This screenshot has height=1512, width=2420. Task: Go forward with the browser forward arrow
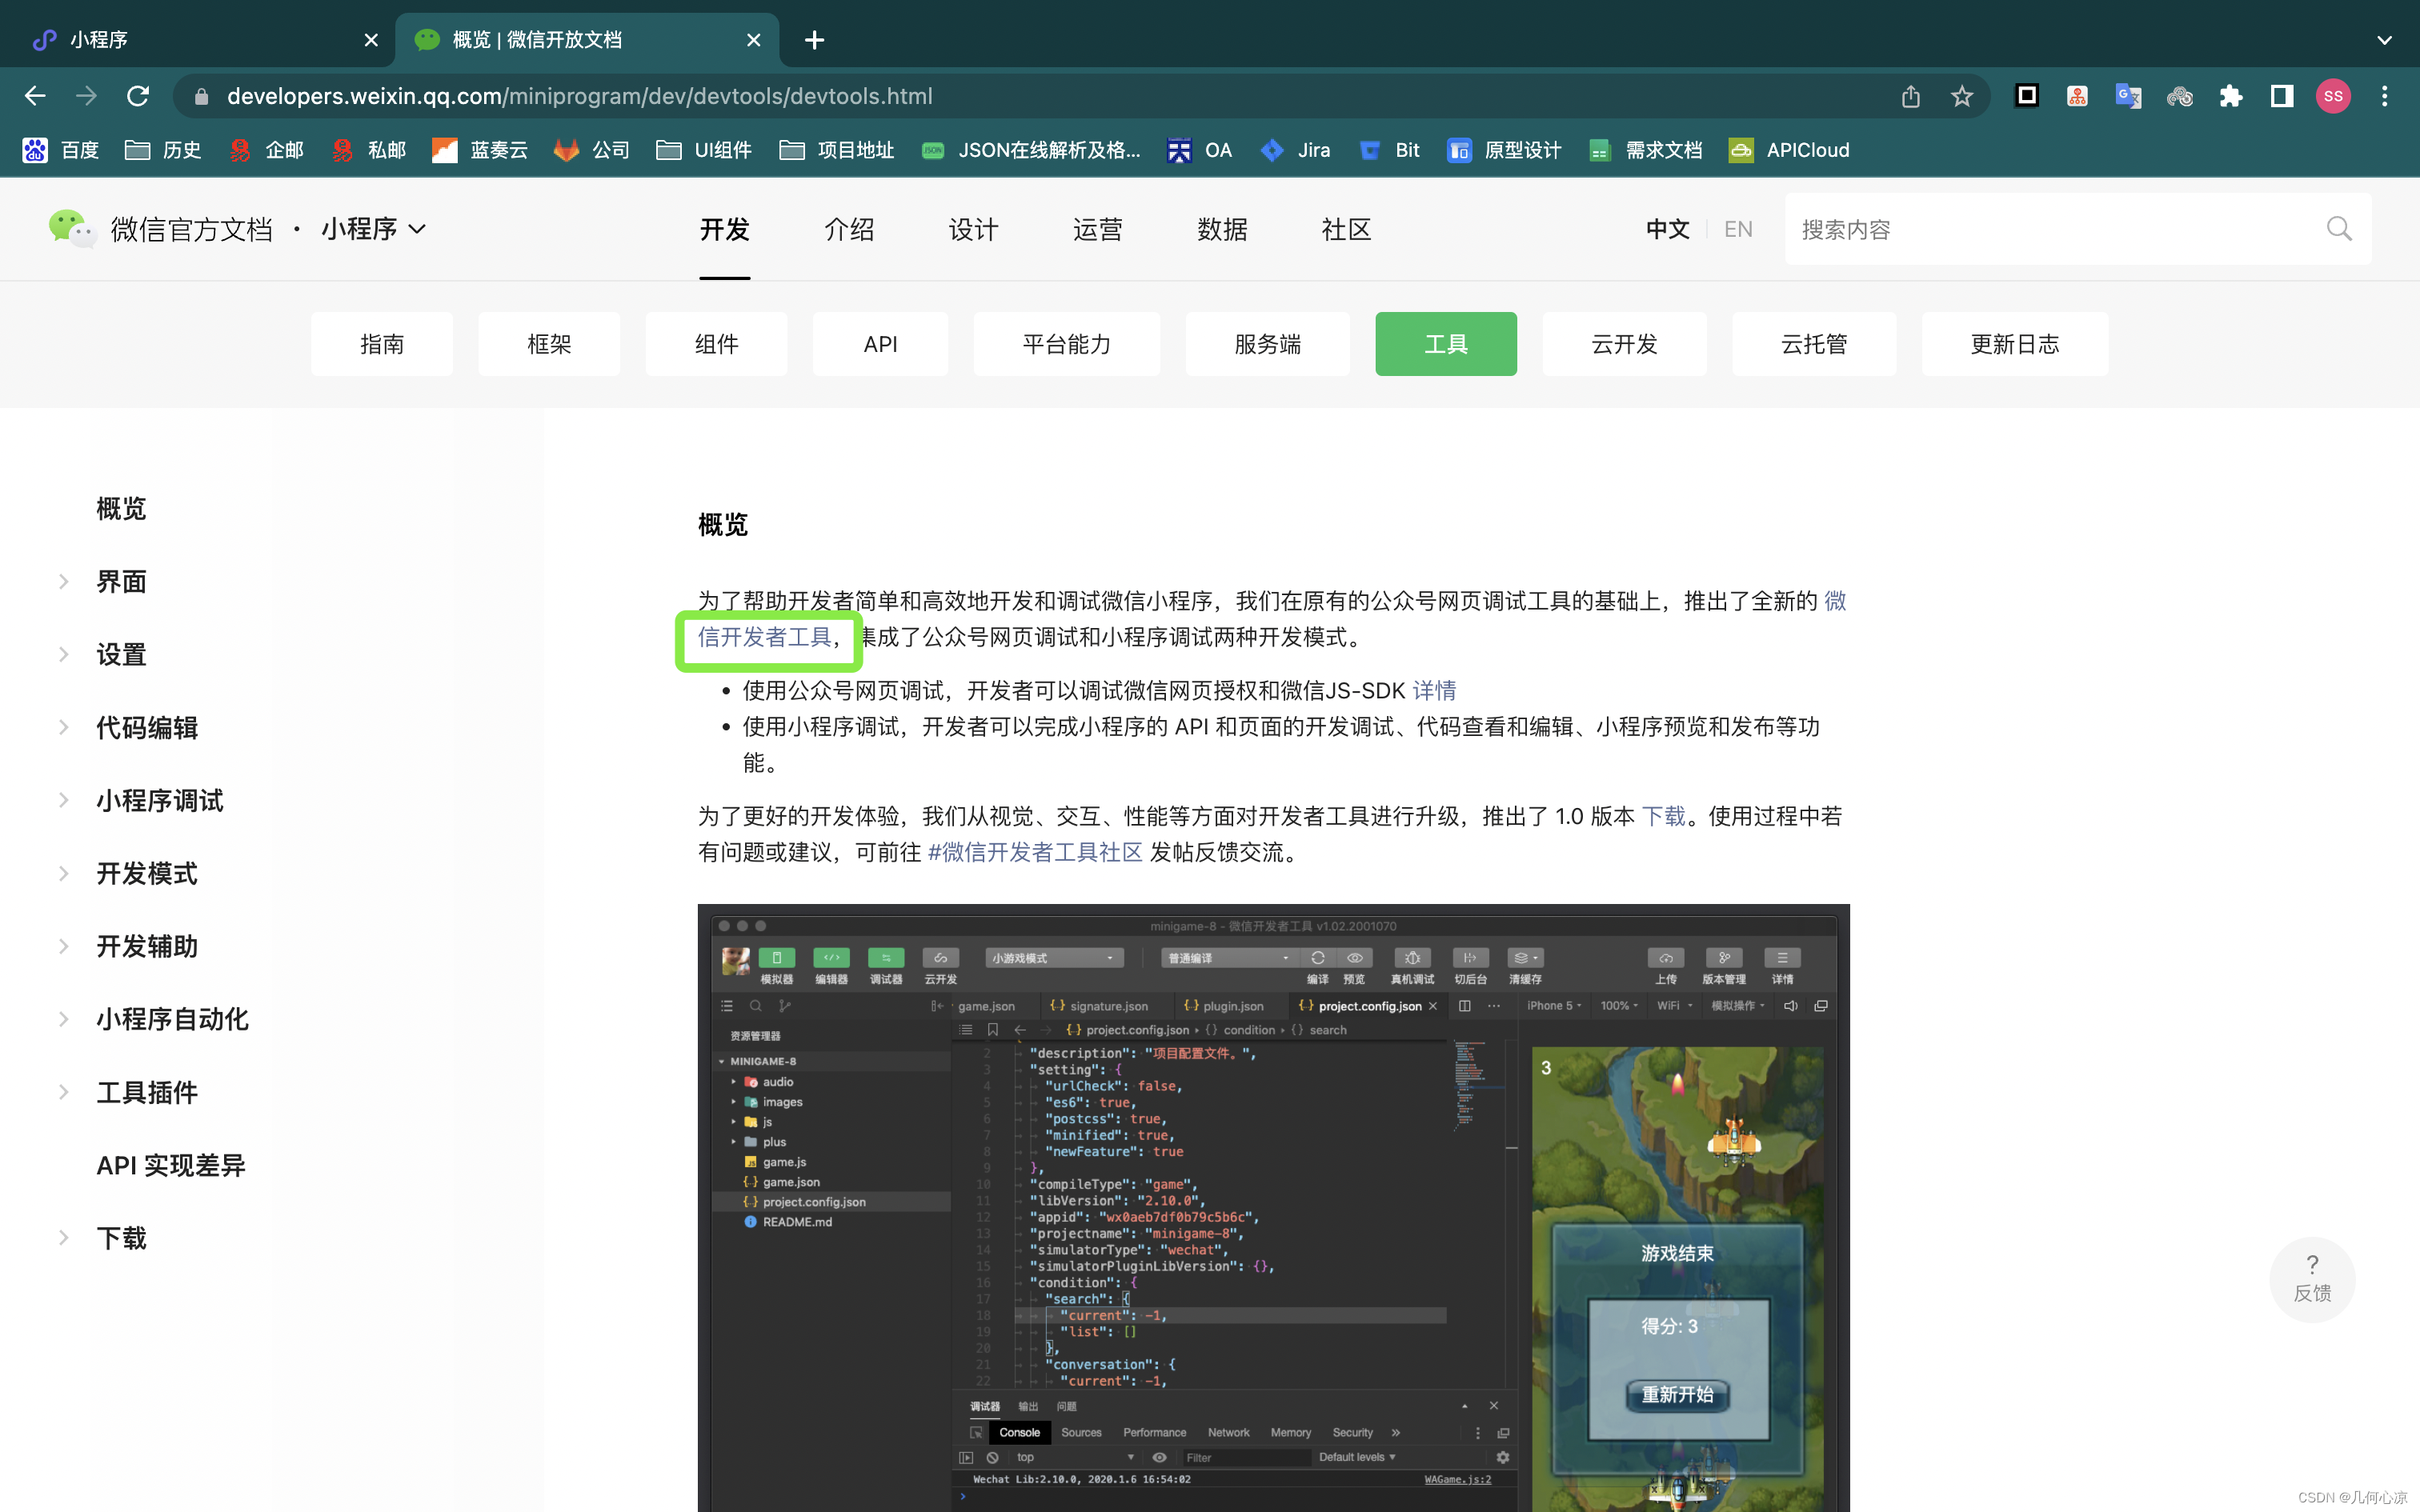(x=87, y=96)
